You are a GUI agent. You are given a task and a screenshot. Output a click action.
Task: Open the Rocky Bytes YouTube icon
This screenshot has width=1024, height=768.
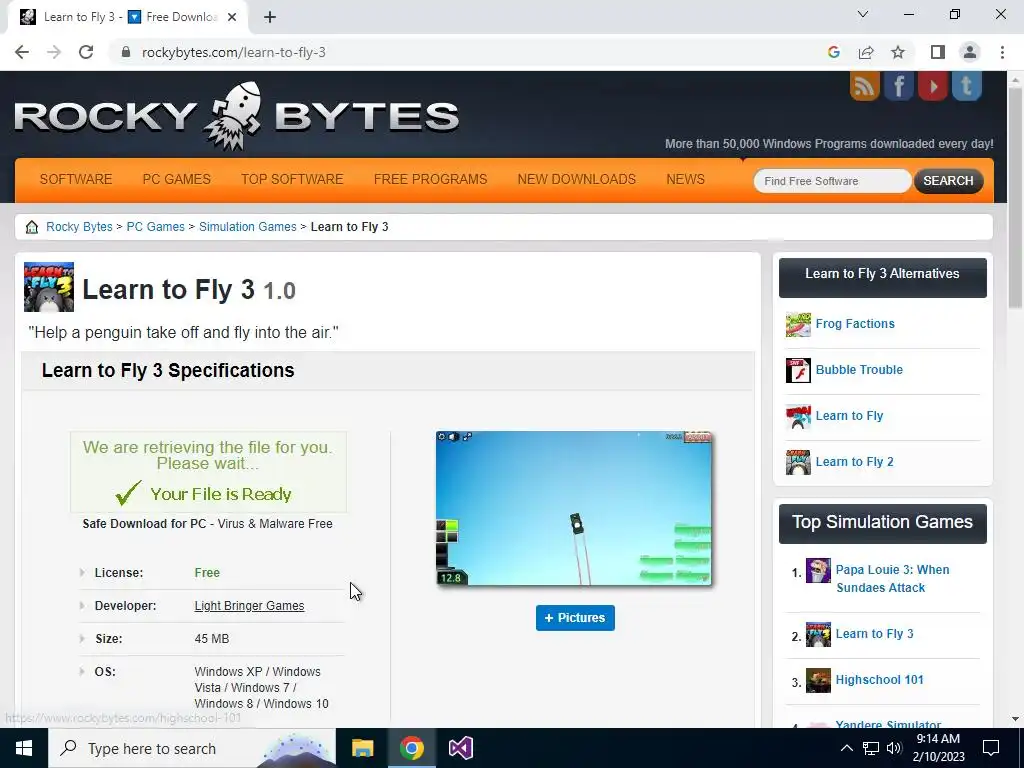933,86
